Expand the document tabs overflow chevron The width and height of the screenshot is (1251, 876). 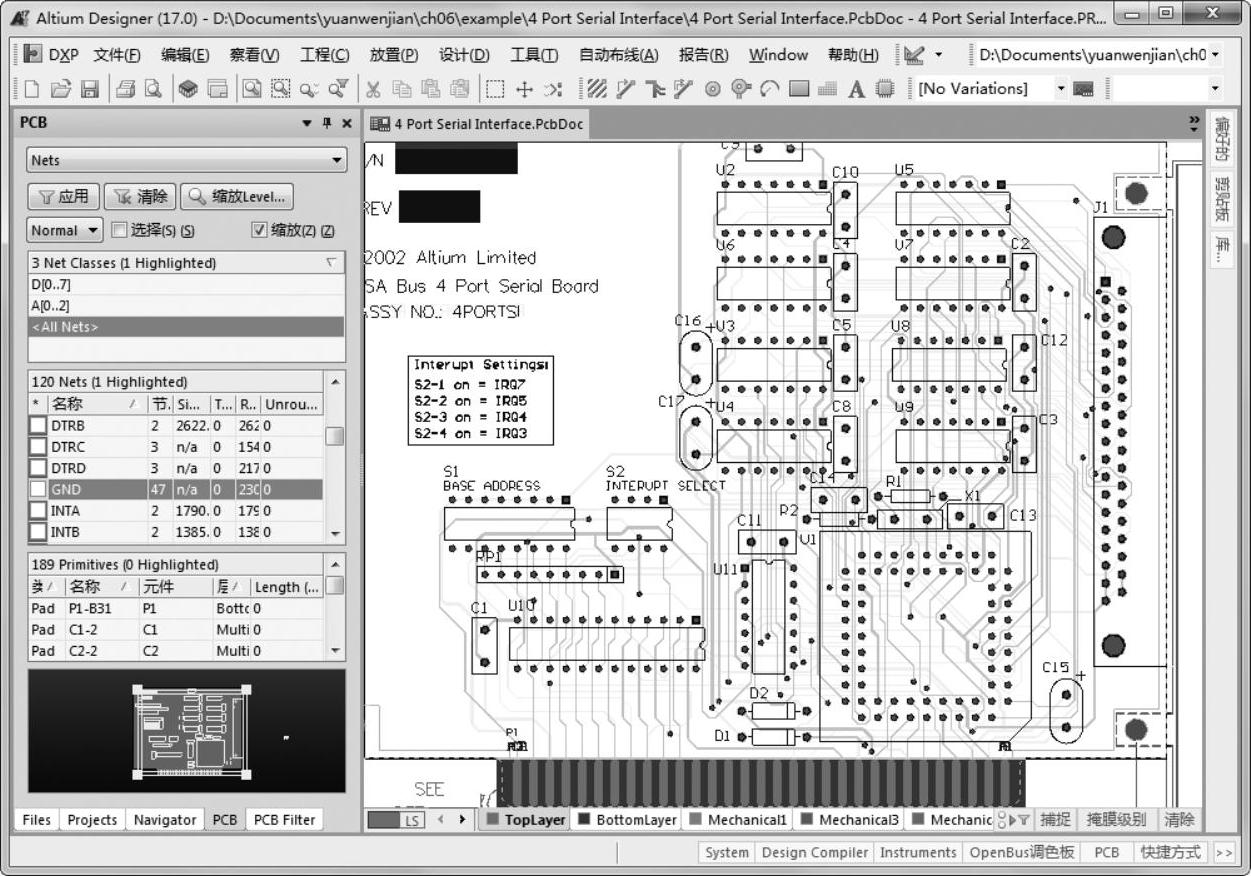1193,123
